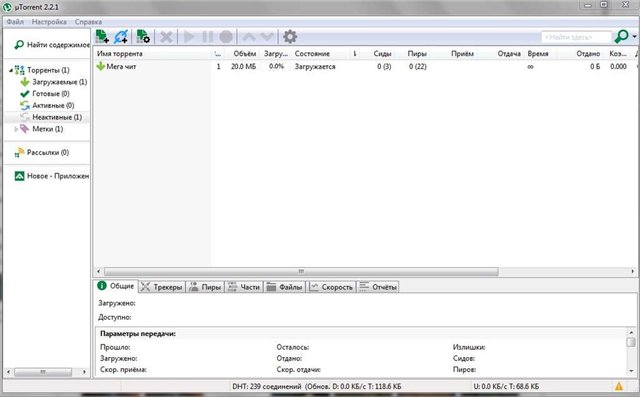Click the torrent list scroll-left arrow

point(98,271)
